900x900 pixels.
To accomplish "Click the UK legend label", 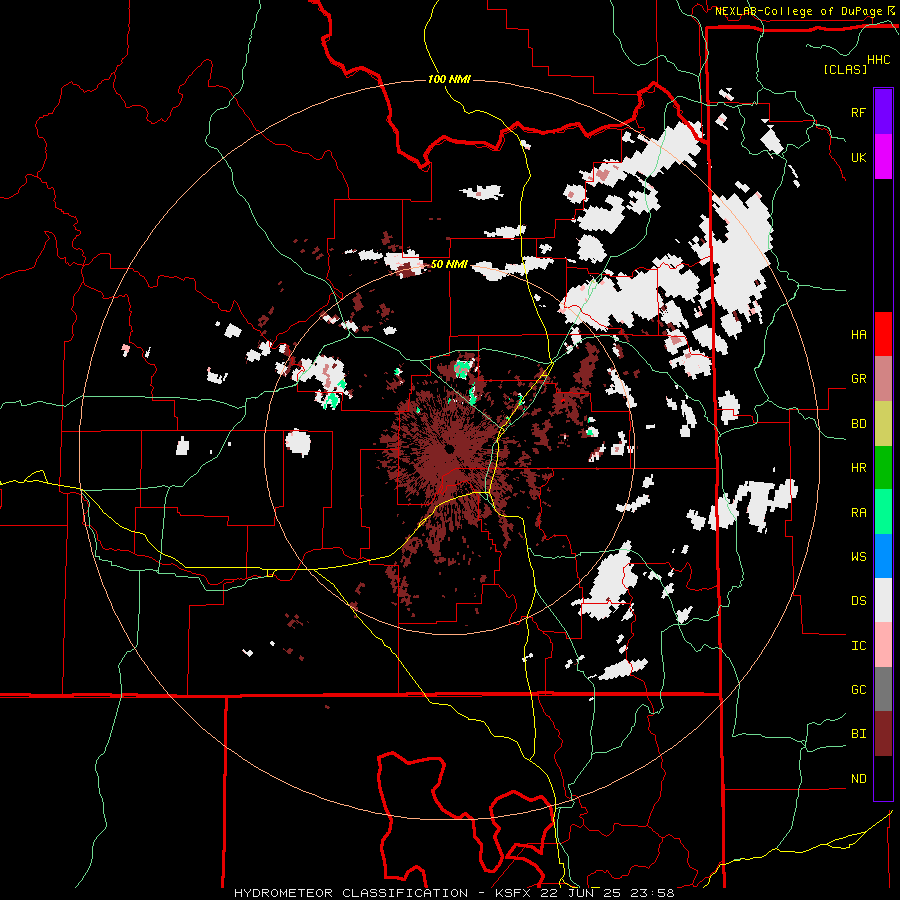I will point(858,157).
